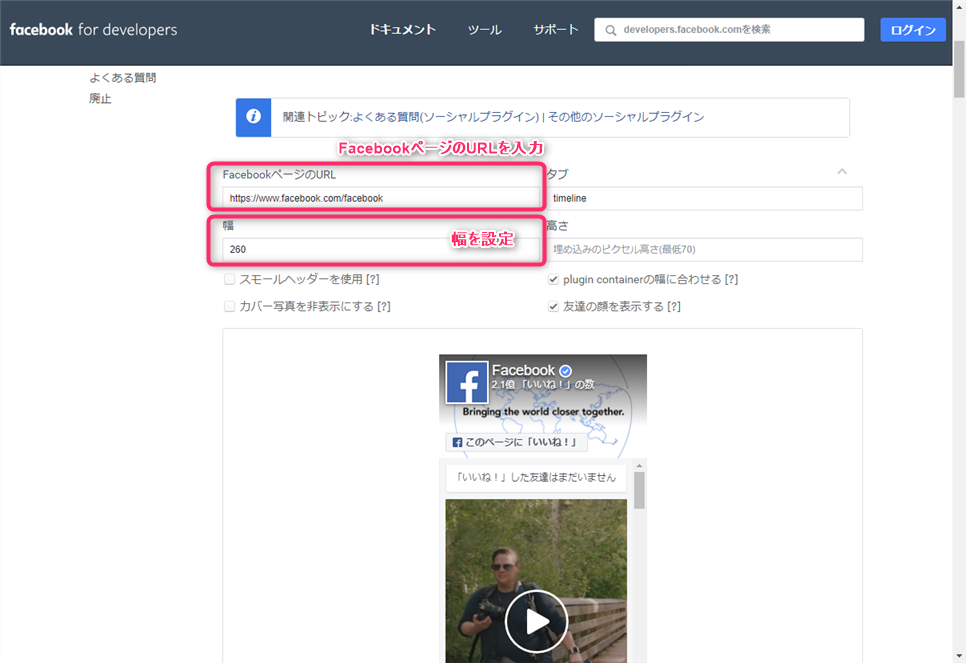This screenshot has width=966, height=663.
Task: Uncheck plugin containerの幅に合わせる checkbox
Action: pyautogui.click(x=553, y=280)
